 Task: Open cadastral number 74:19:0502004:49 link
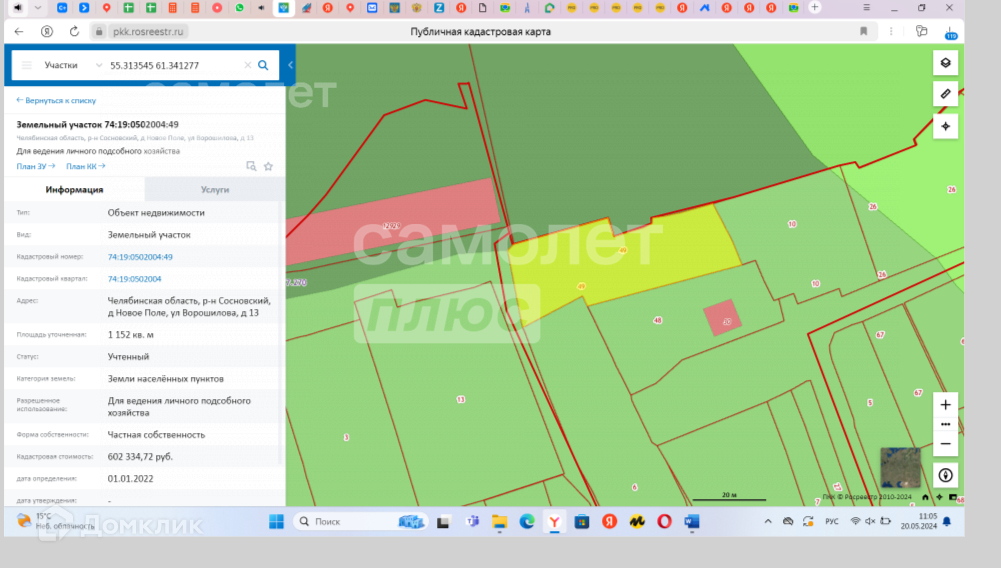click(x=140, y=257)
